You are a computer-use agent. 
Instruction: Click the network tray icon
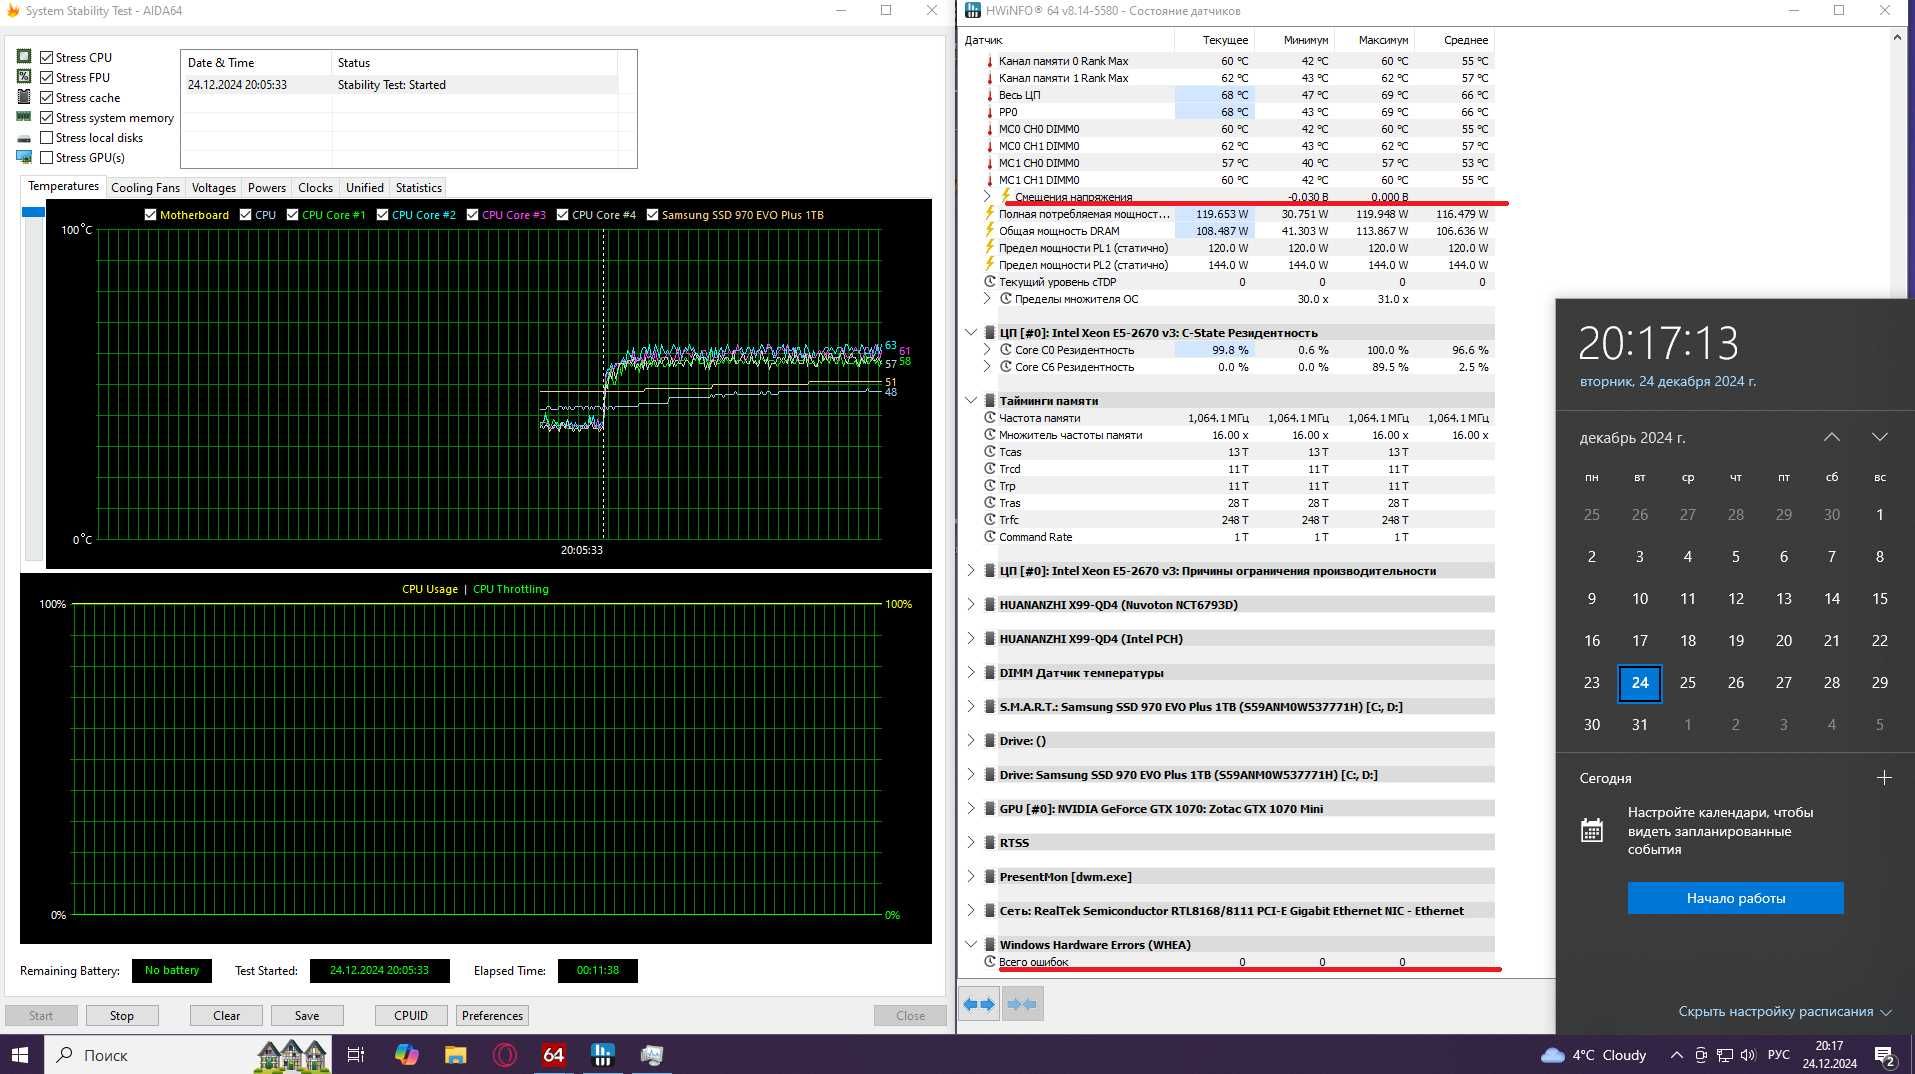coord(1725,1055)
